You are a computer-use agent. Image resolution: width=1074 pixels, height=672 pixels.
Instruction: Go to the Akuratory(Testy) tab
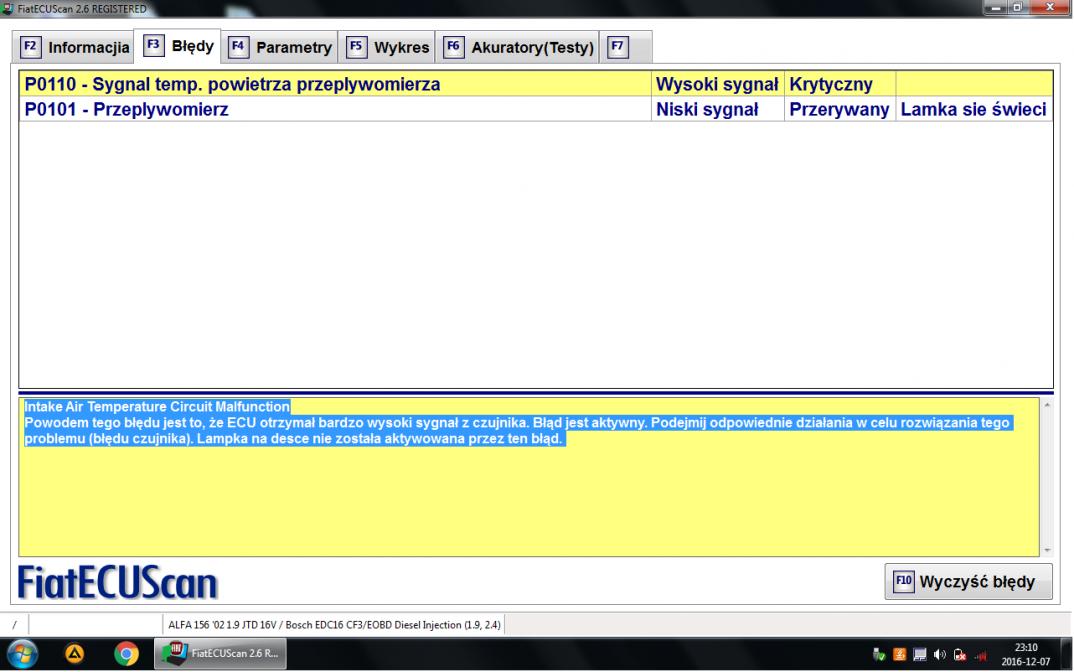[x=518, y=47]
